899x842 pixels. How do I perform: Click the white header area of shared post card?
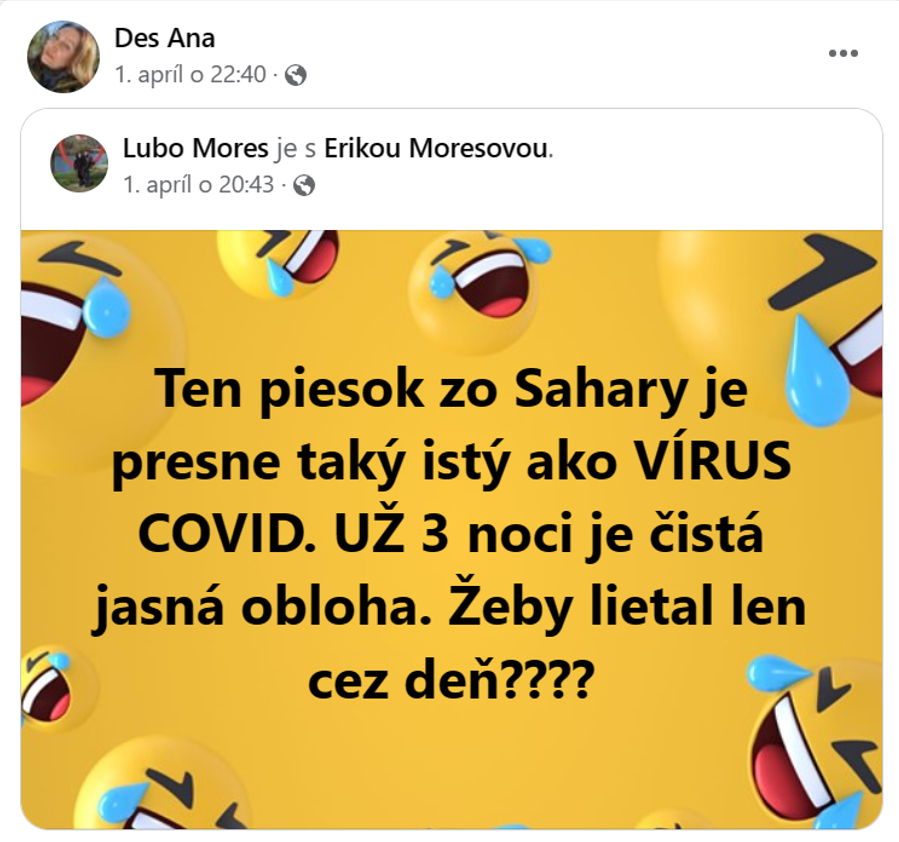[x=452, y=170]
